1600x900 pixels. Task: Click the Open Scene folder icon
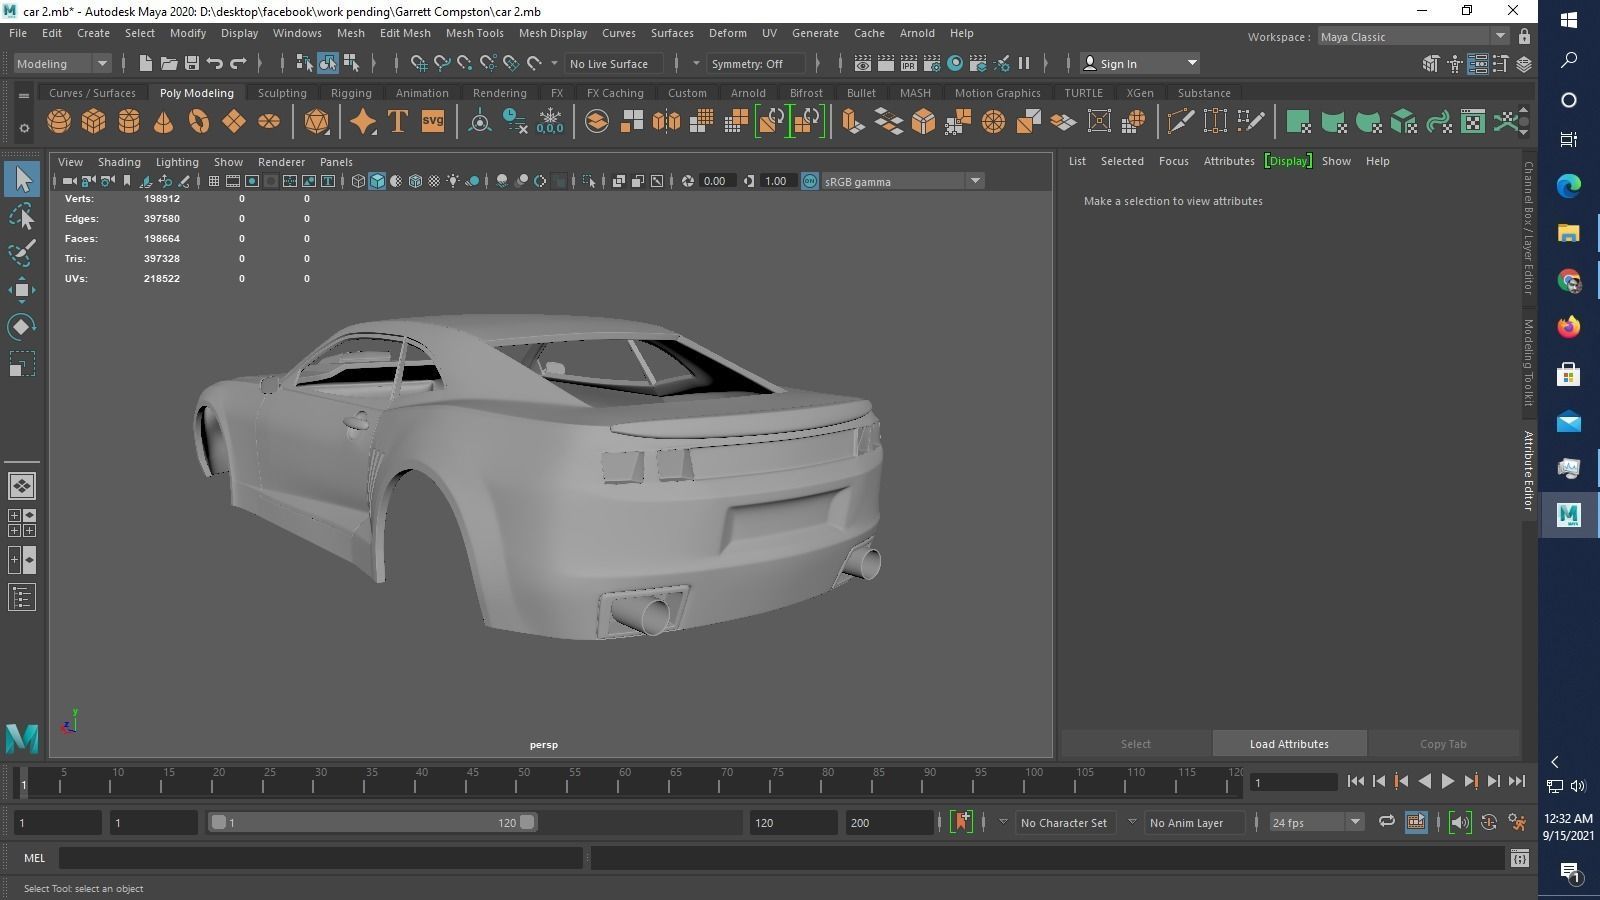(169, 63)
